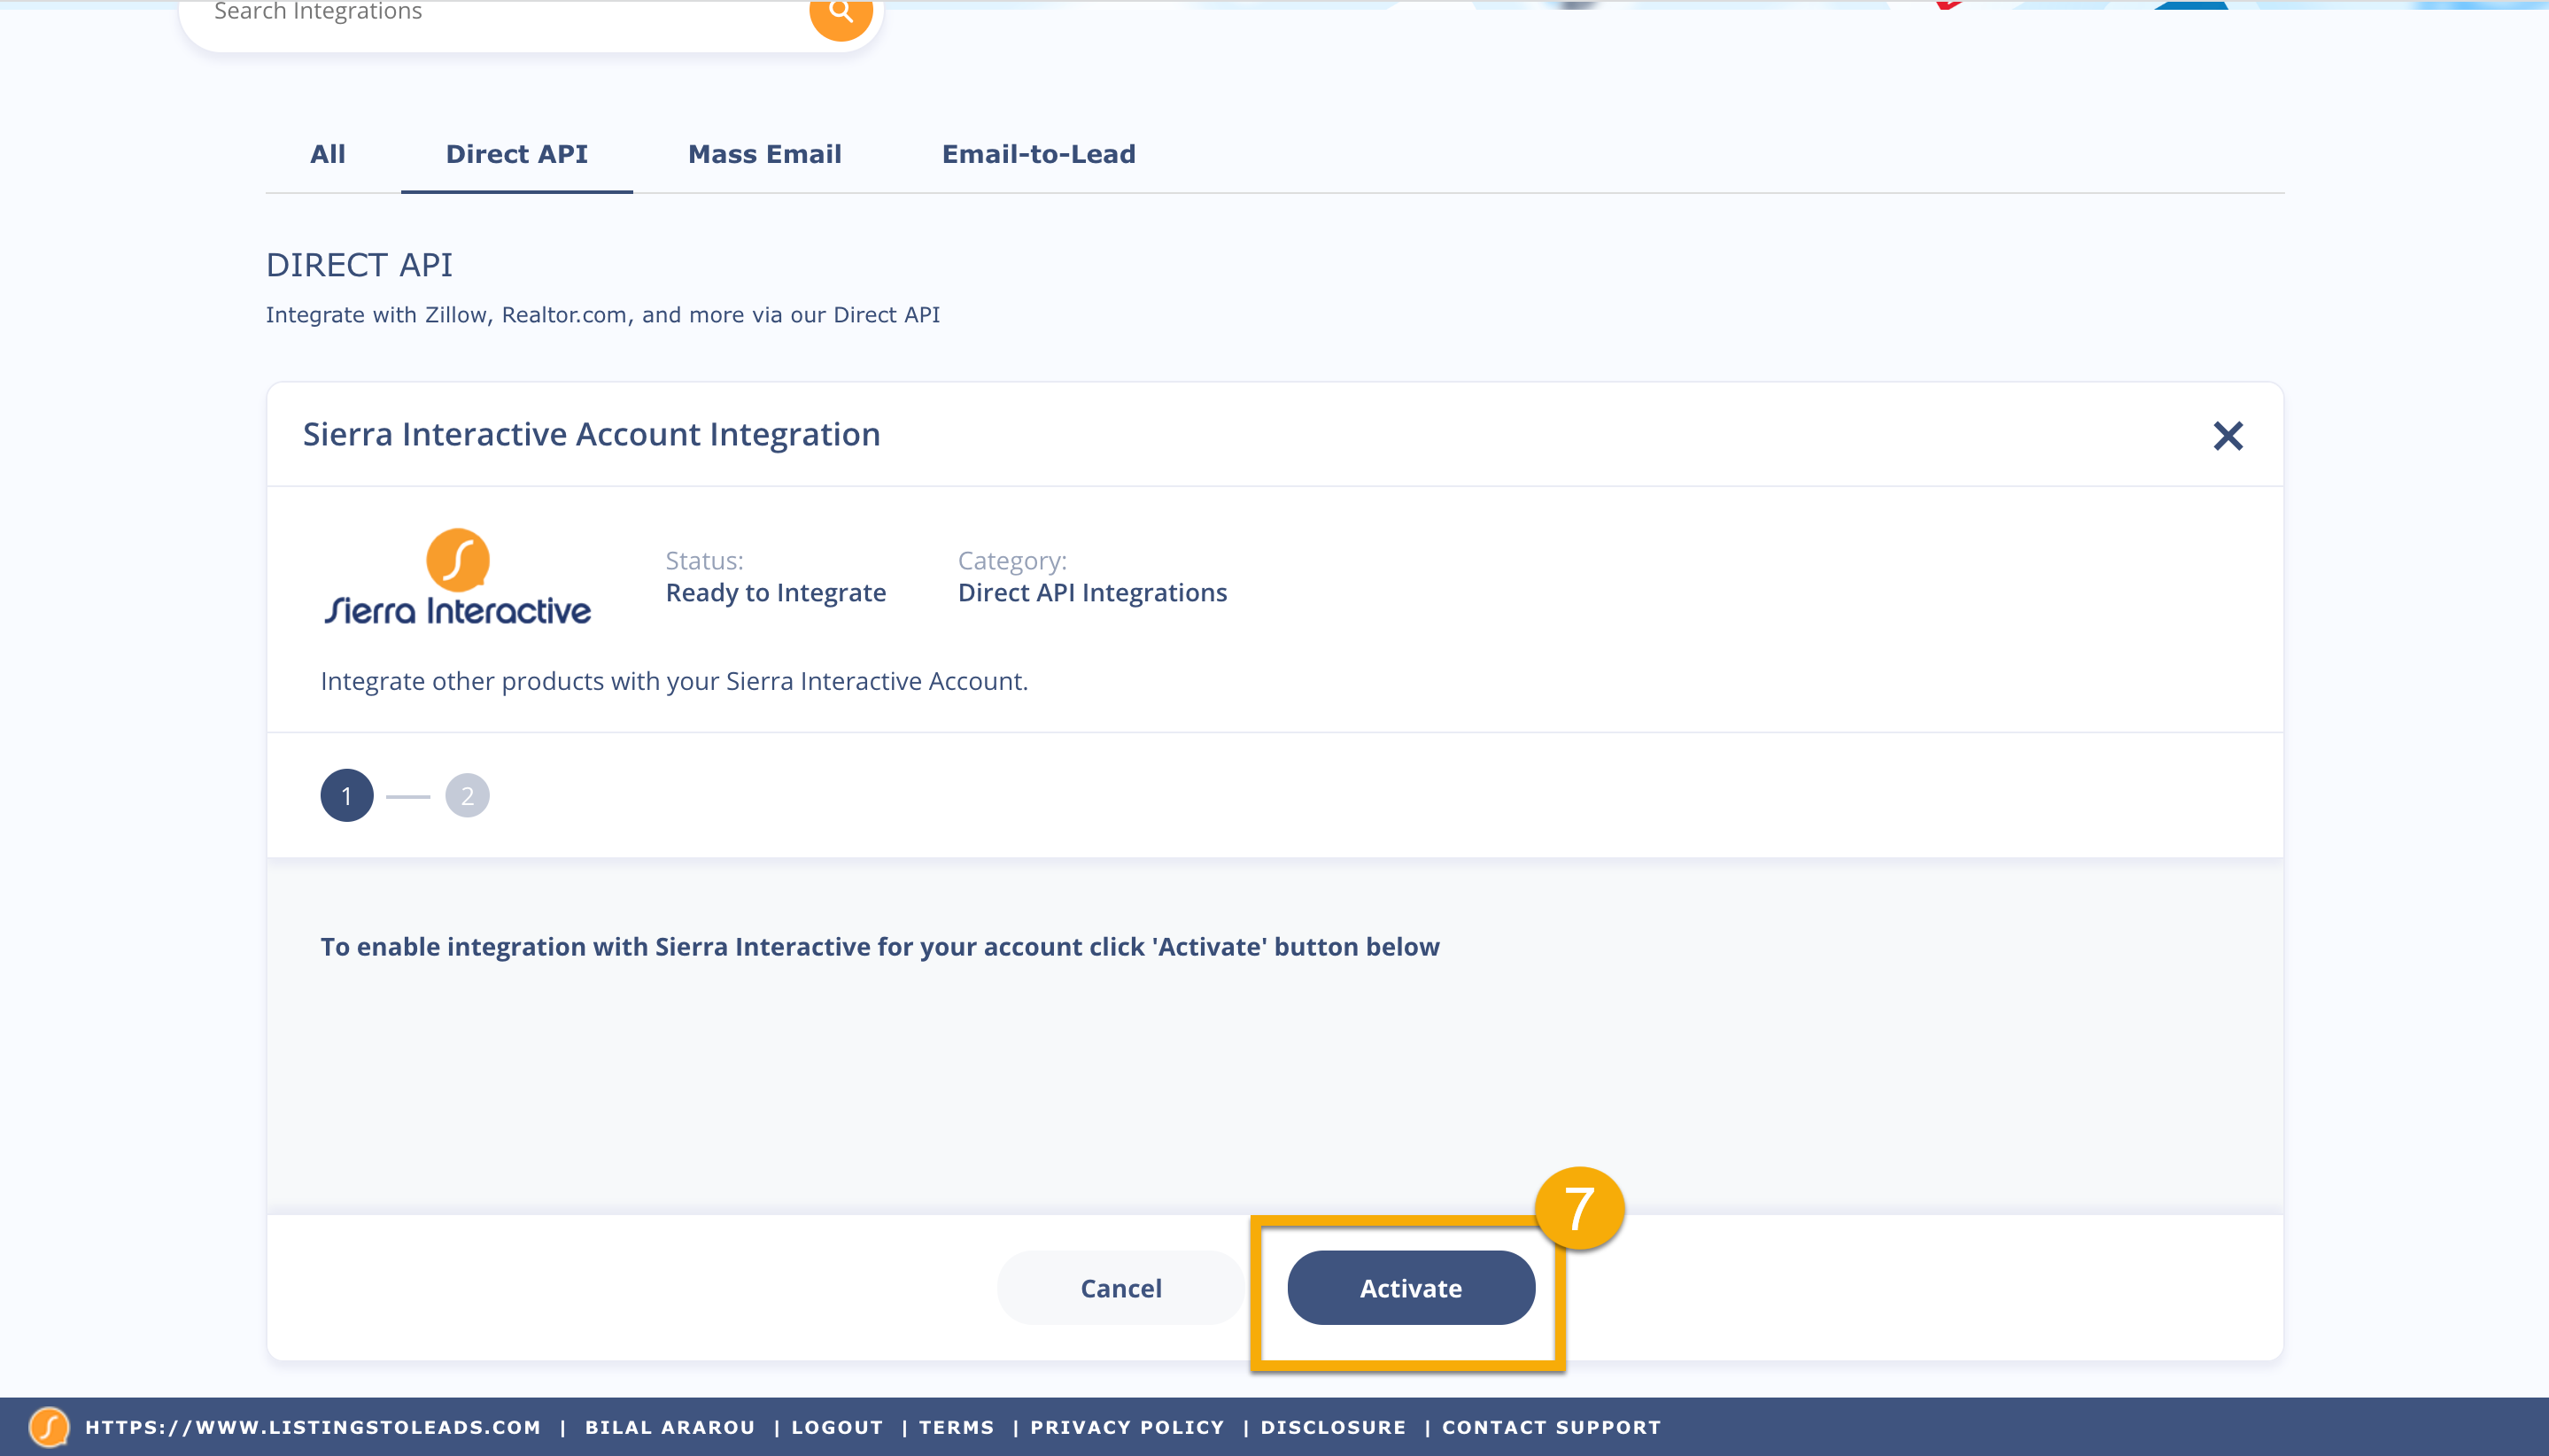Click the 'Direct API Integrations' category text
This screenshot has width=2549, height=1456.
1092,592
